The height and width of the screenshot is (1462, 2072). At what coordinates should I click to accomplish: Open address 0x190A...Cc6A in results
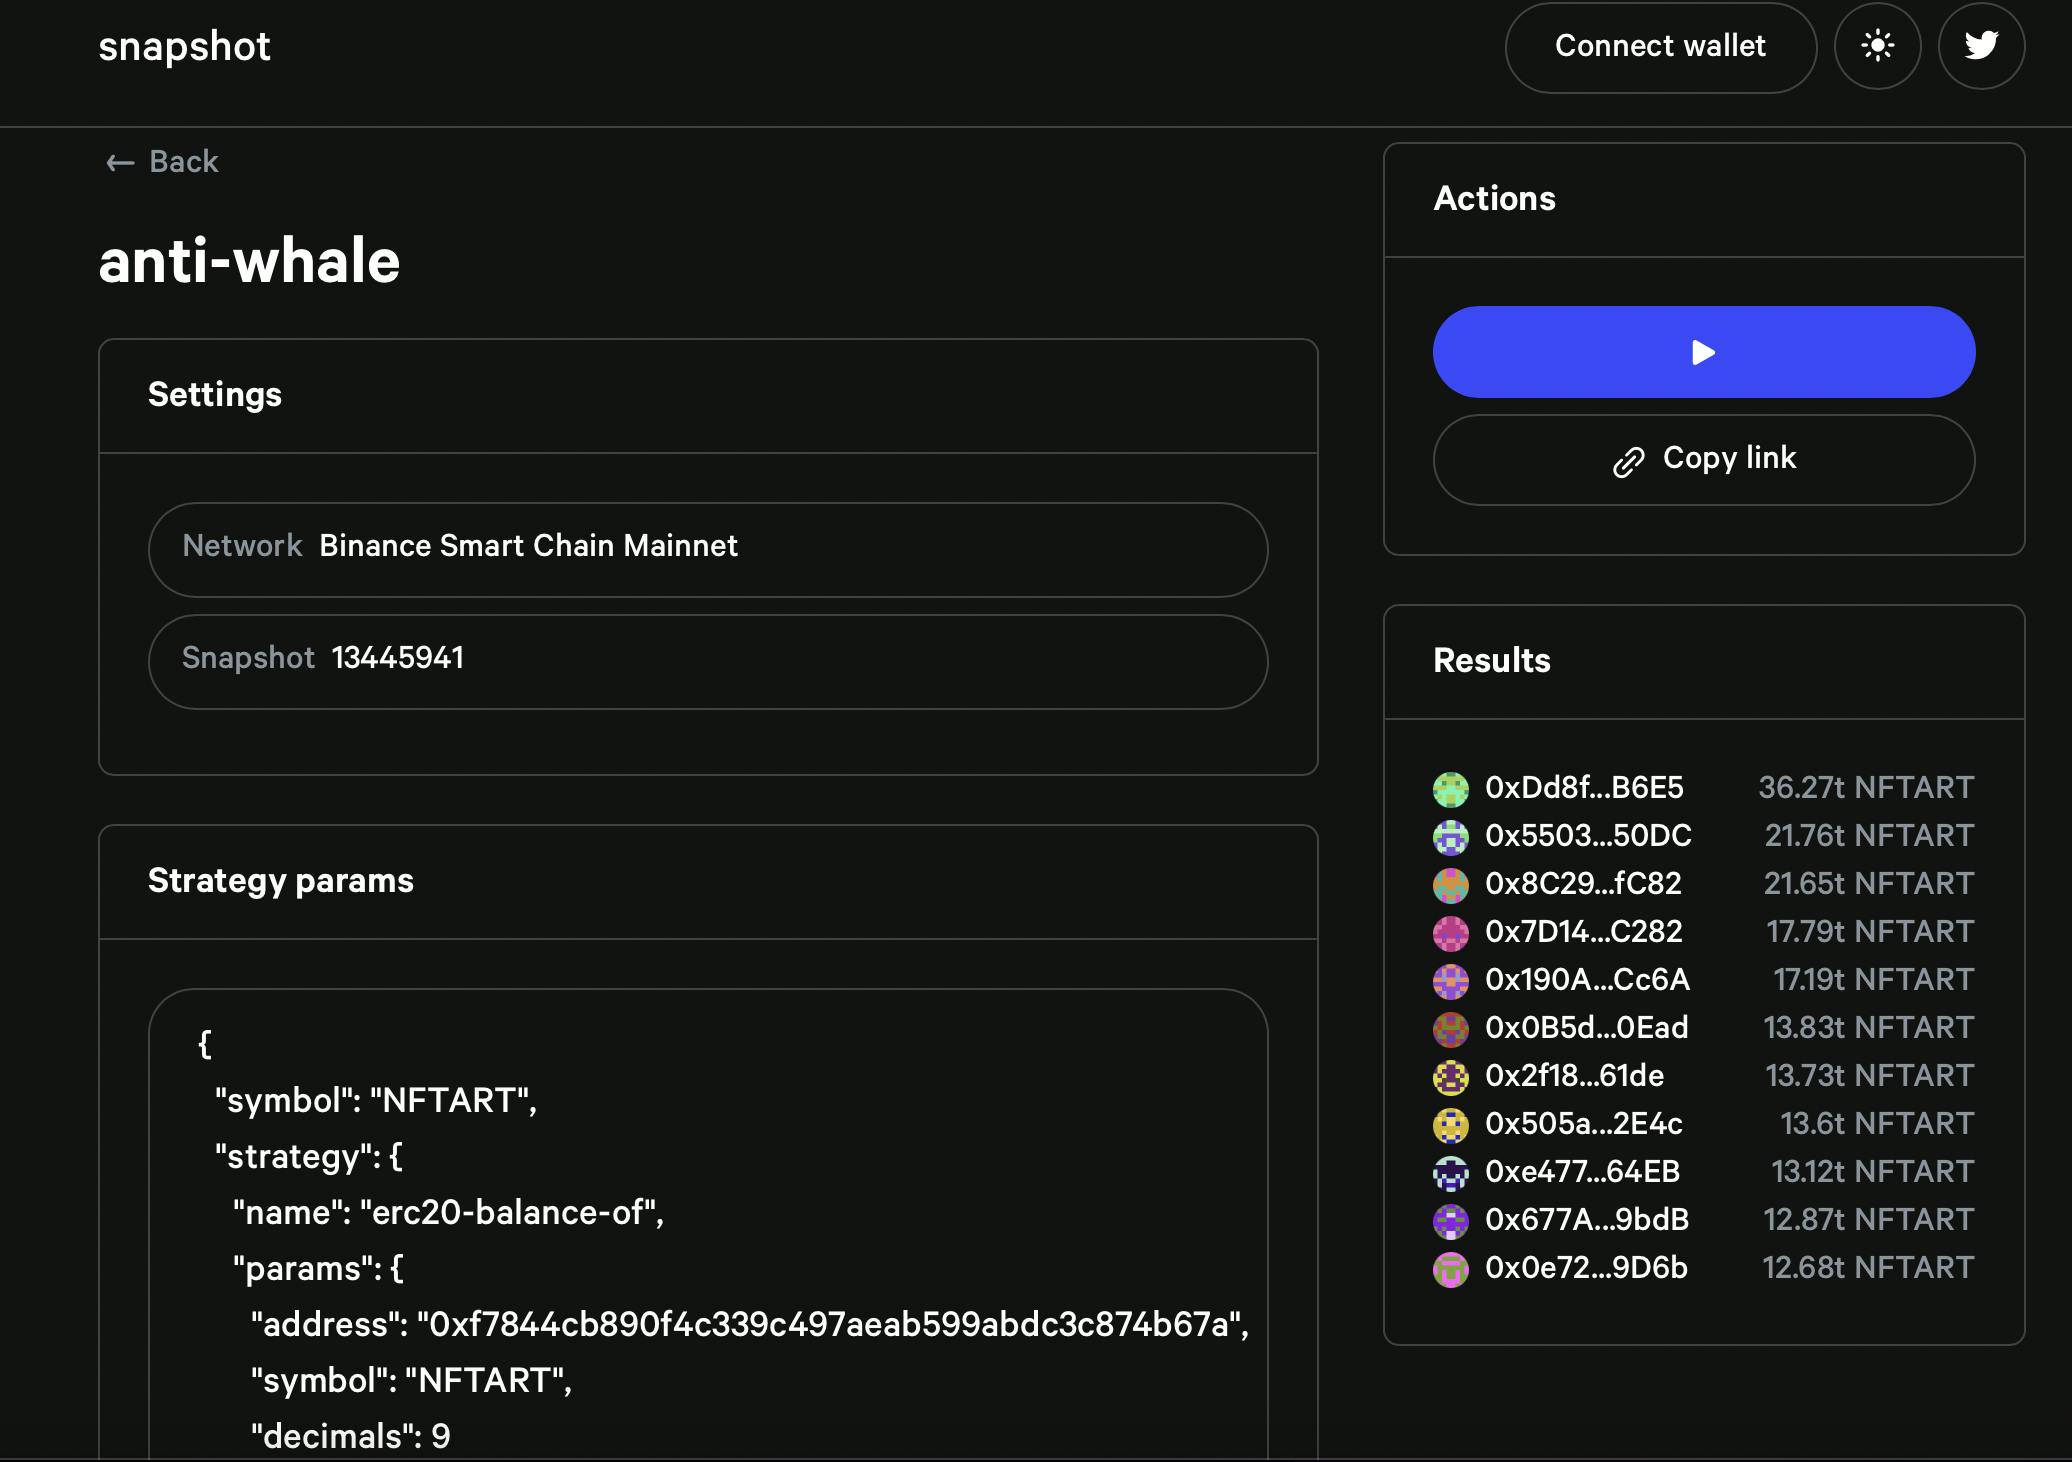click(x=1587, y=980)
